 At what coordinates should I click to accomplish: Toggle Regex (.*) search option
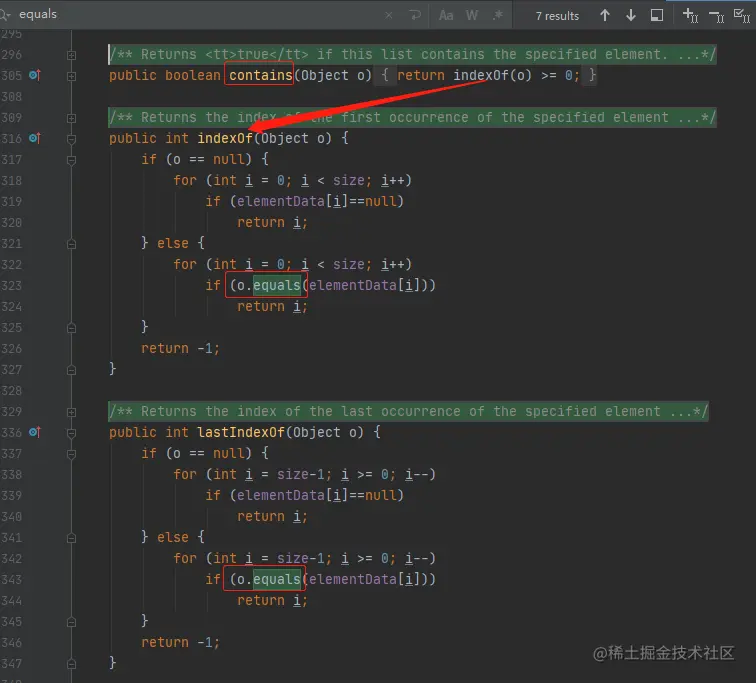[498, 15]
